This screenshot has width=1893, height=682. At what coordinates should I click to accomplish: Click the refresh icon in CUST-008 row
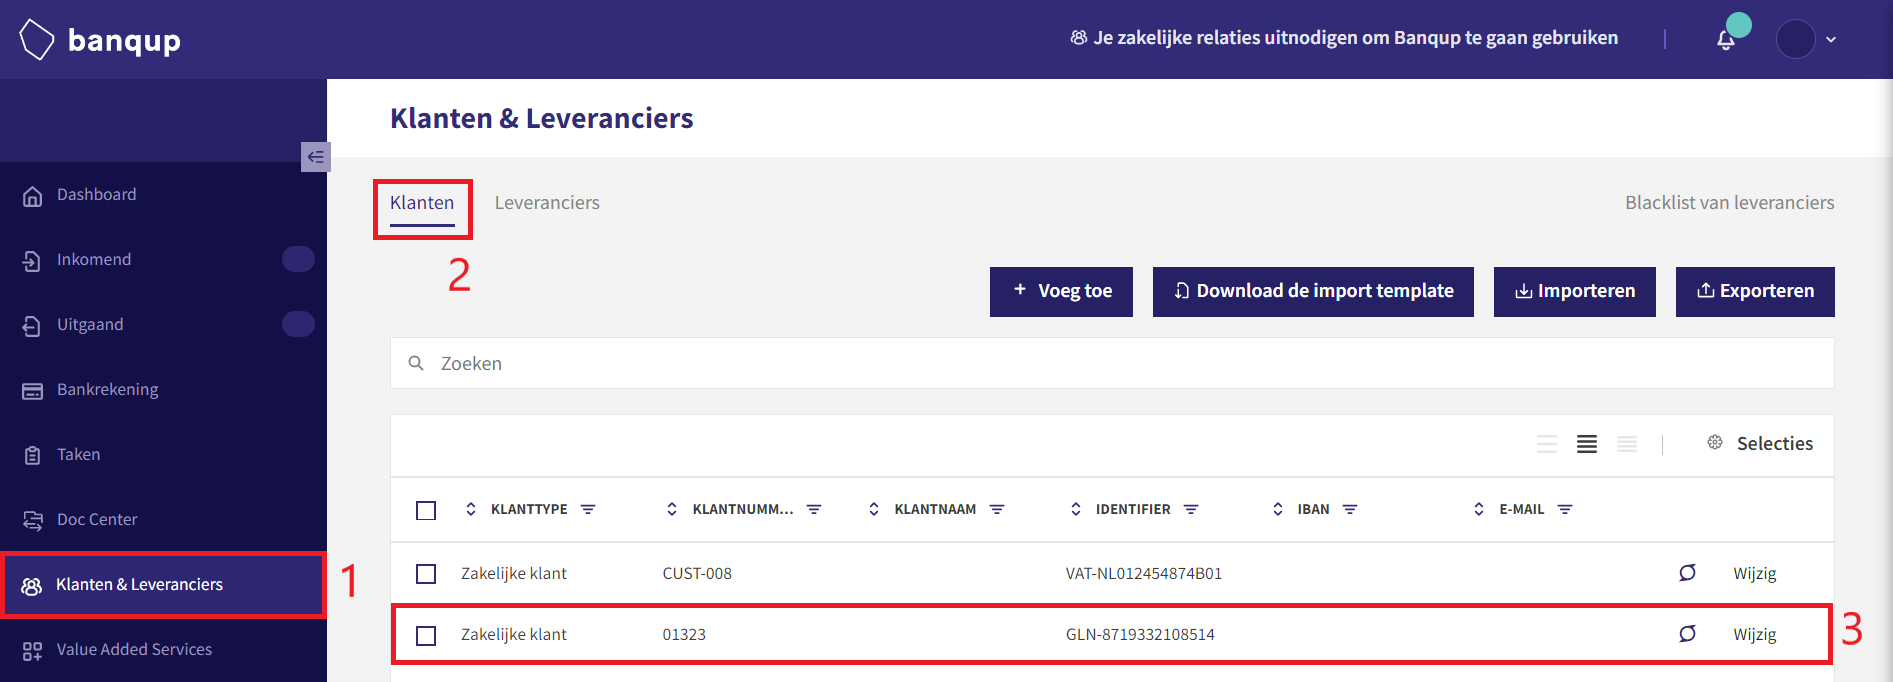coord(1687,573)
